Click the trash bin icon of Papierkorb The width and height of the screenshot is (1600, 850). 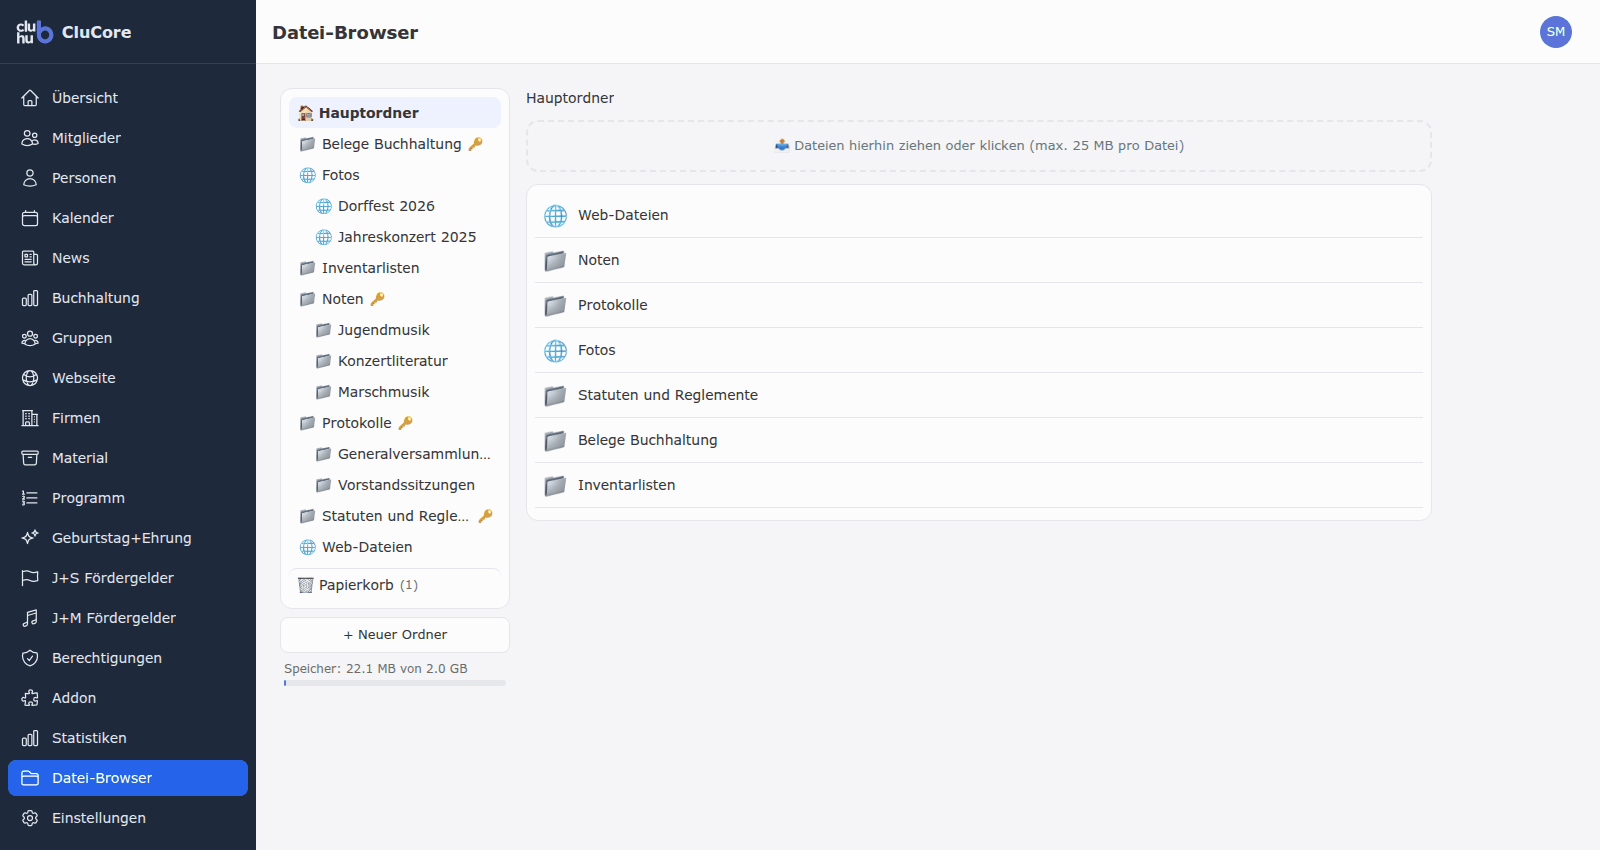pyautogui.click(x=306, y=585)
